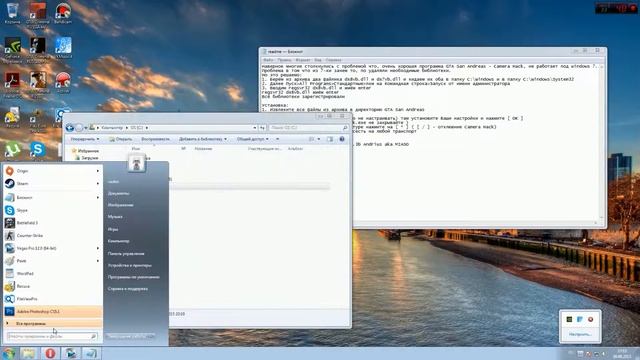Click Настроить in the tray overflow popup
The width and height of the screenshot is (640, 360).
pyautogui.click(x=580, y=334)
